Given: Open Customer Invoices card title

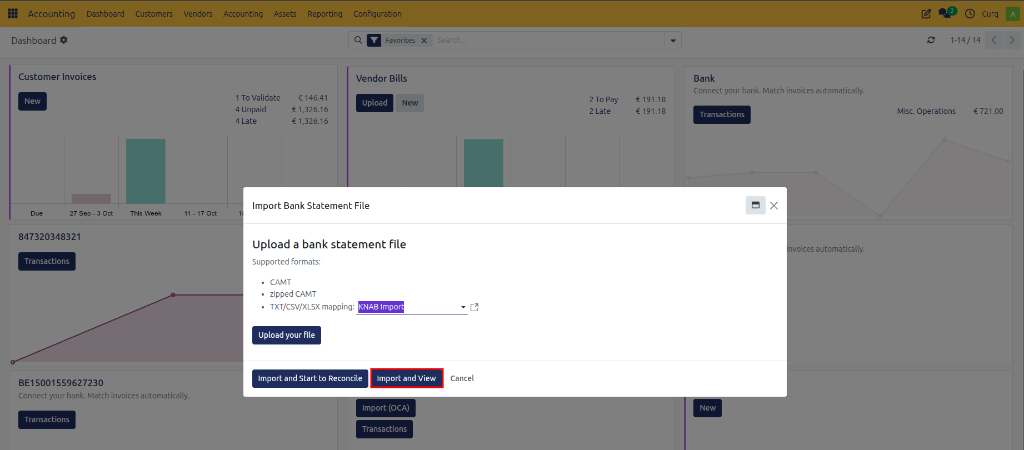Looking at the screenshot, I should click(57, 76).
